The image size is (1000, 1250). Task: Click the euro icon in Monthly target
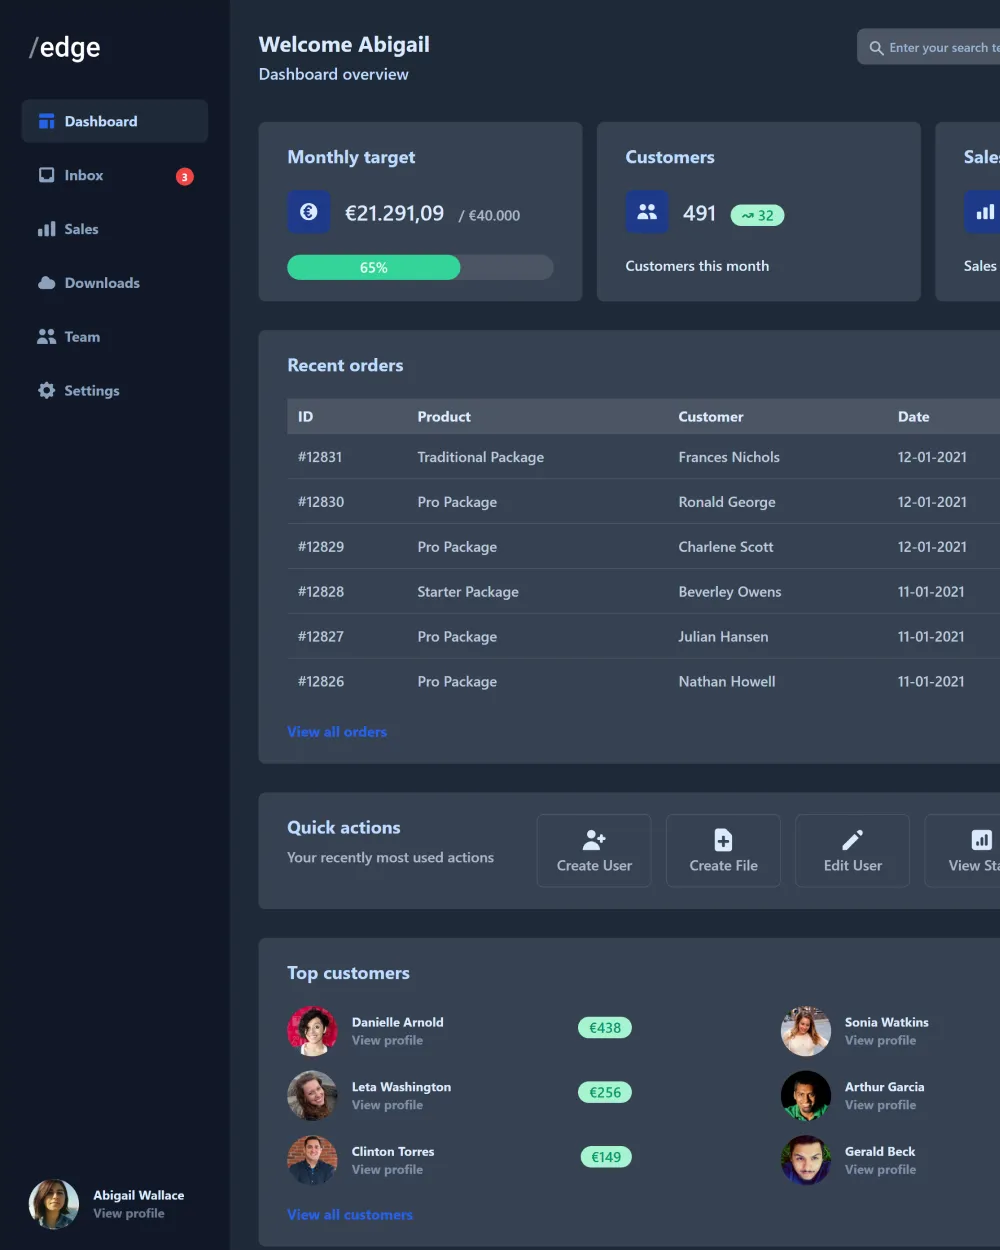[309, 212]
